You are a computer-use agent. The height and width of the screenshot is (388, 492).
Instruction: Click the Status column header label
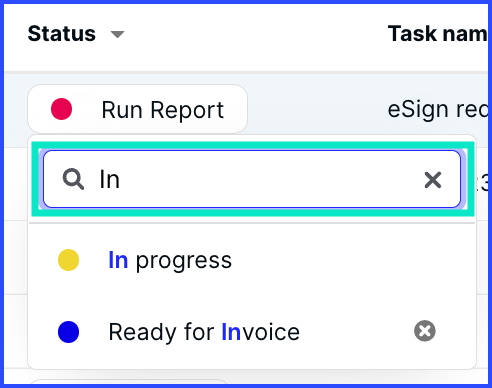[62, 34]
